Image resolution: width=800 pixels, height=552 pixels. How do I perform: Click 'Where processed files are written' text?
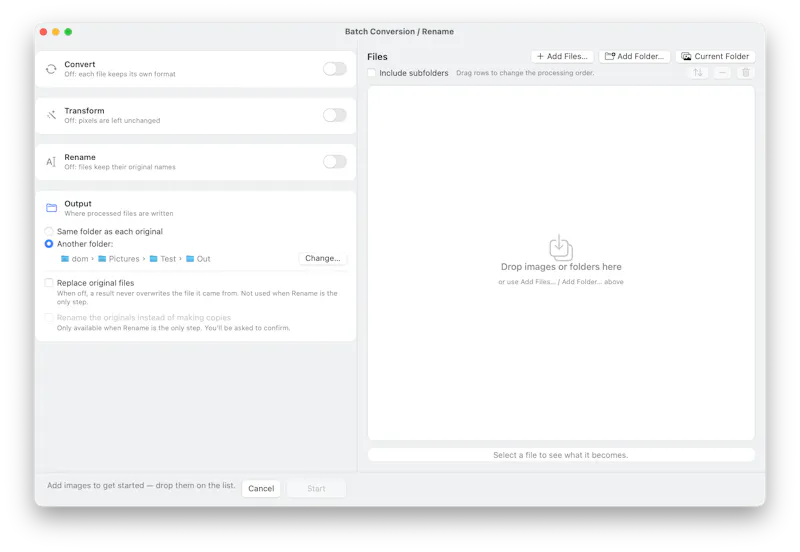tap(119, 214)
